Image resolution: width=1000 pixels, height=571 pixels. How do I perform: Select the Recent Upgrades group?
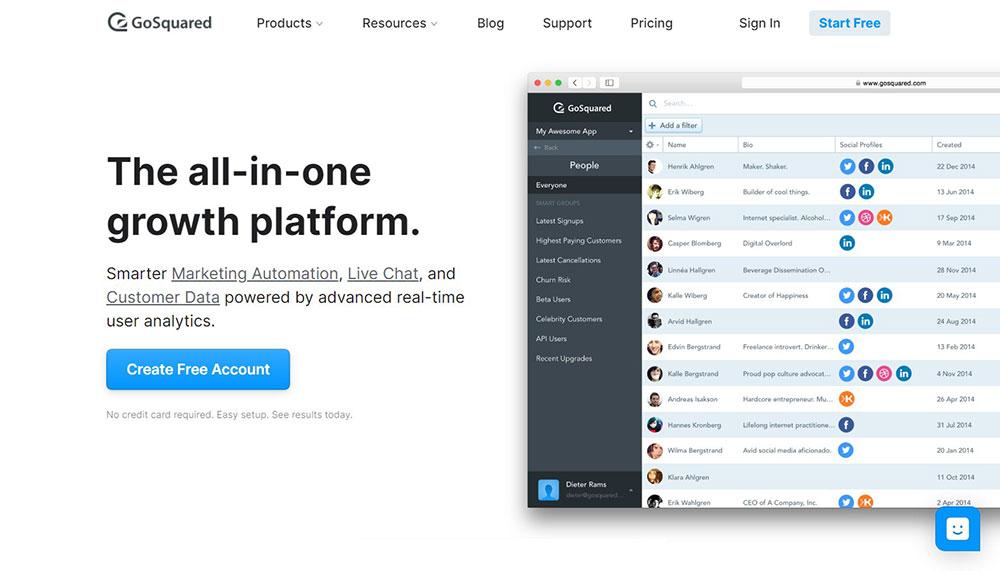(x=564, y=359)
